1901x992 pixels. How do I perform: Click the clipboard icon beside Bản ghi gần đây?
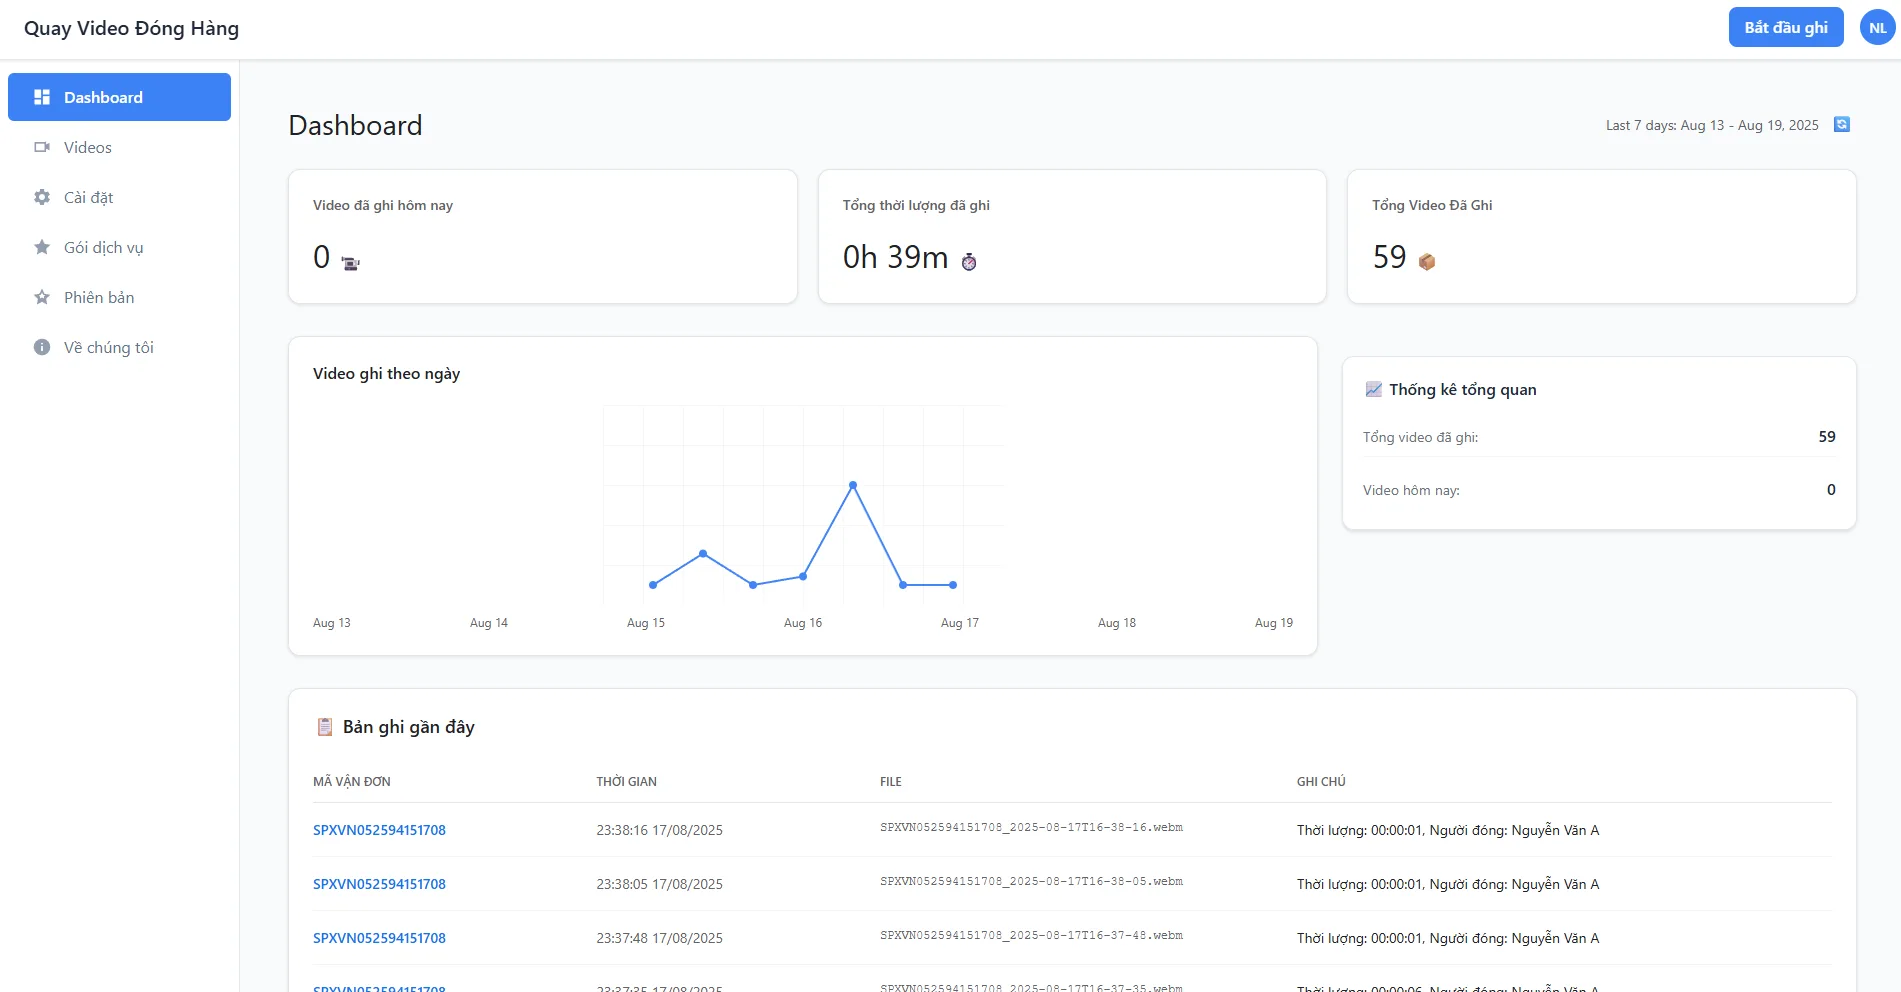pos(325,727)
